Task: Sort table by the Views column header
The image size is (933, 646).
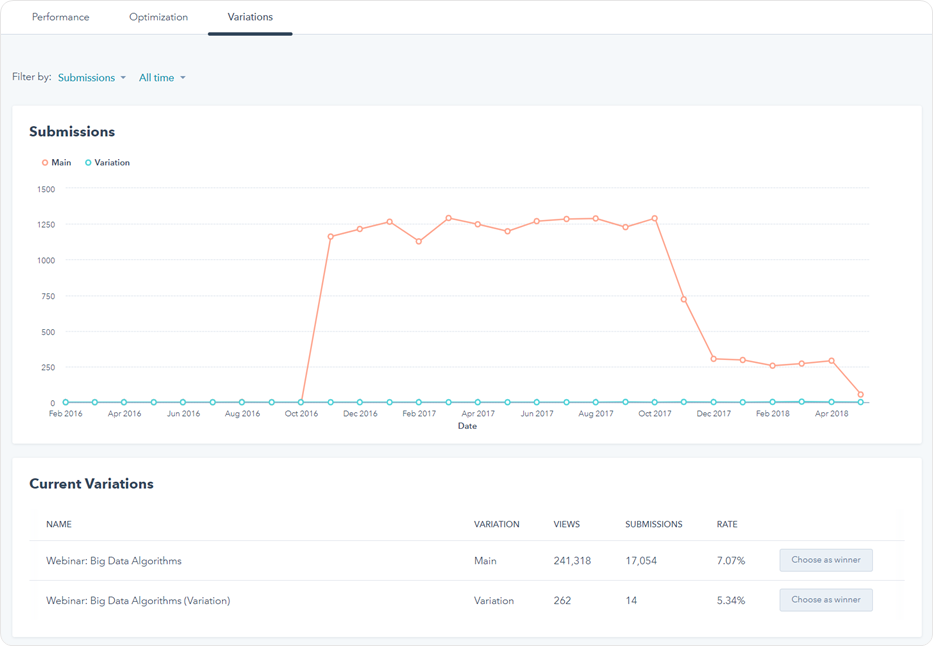Action: 566,524
